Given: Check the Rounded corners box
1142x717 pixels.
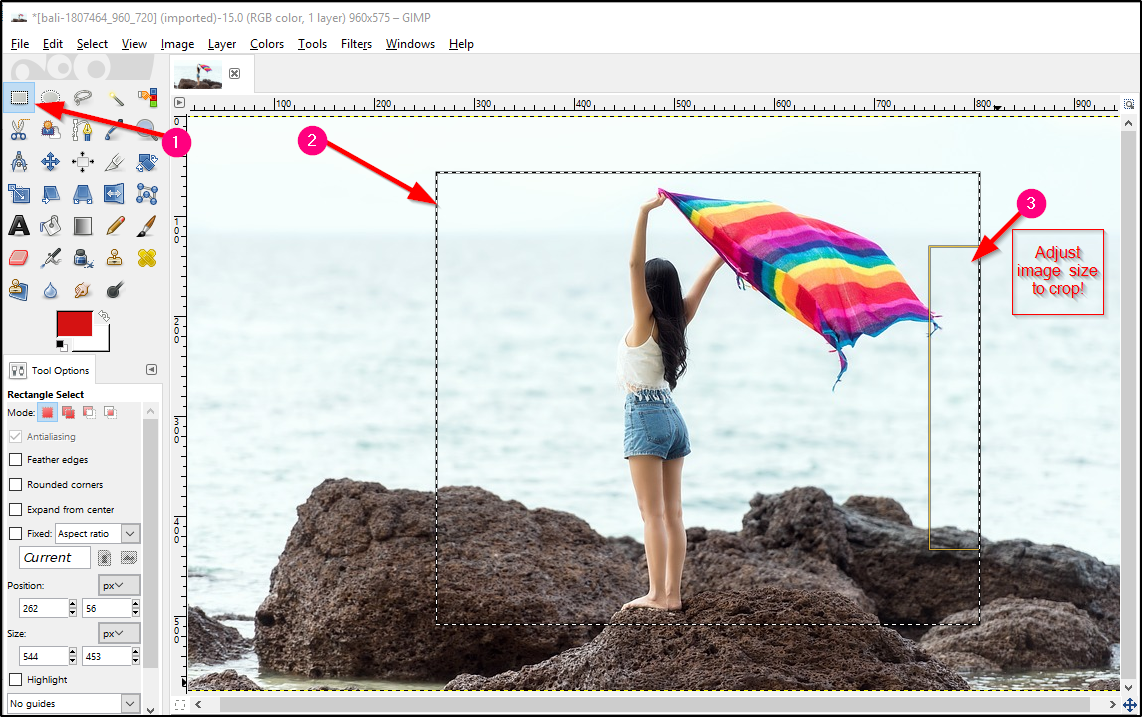Looking at the screenshot, I should tap(17, 484).
